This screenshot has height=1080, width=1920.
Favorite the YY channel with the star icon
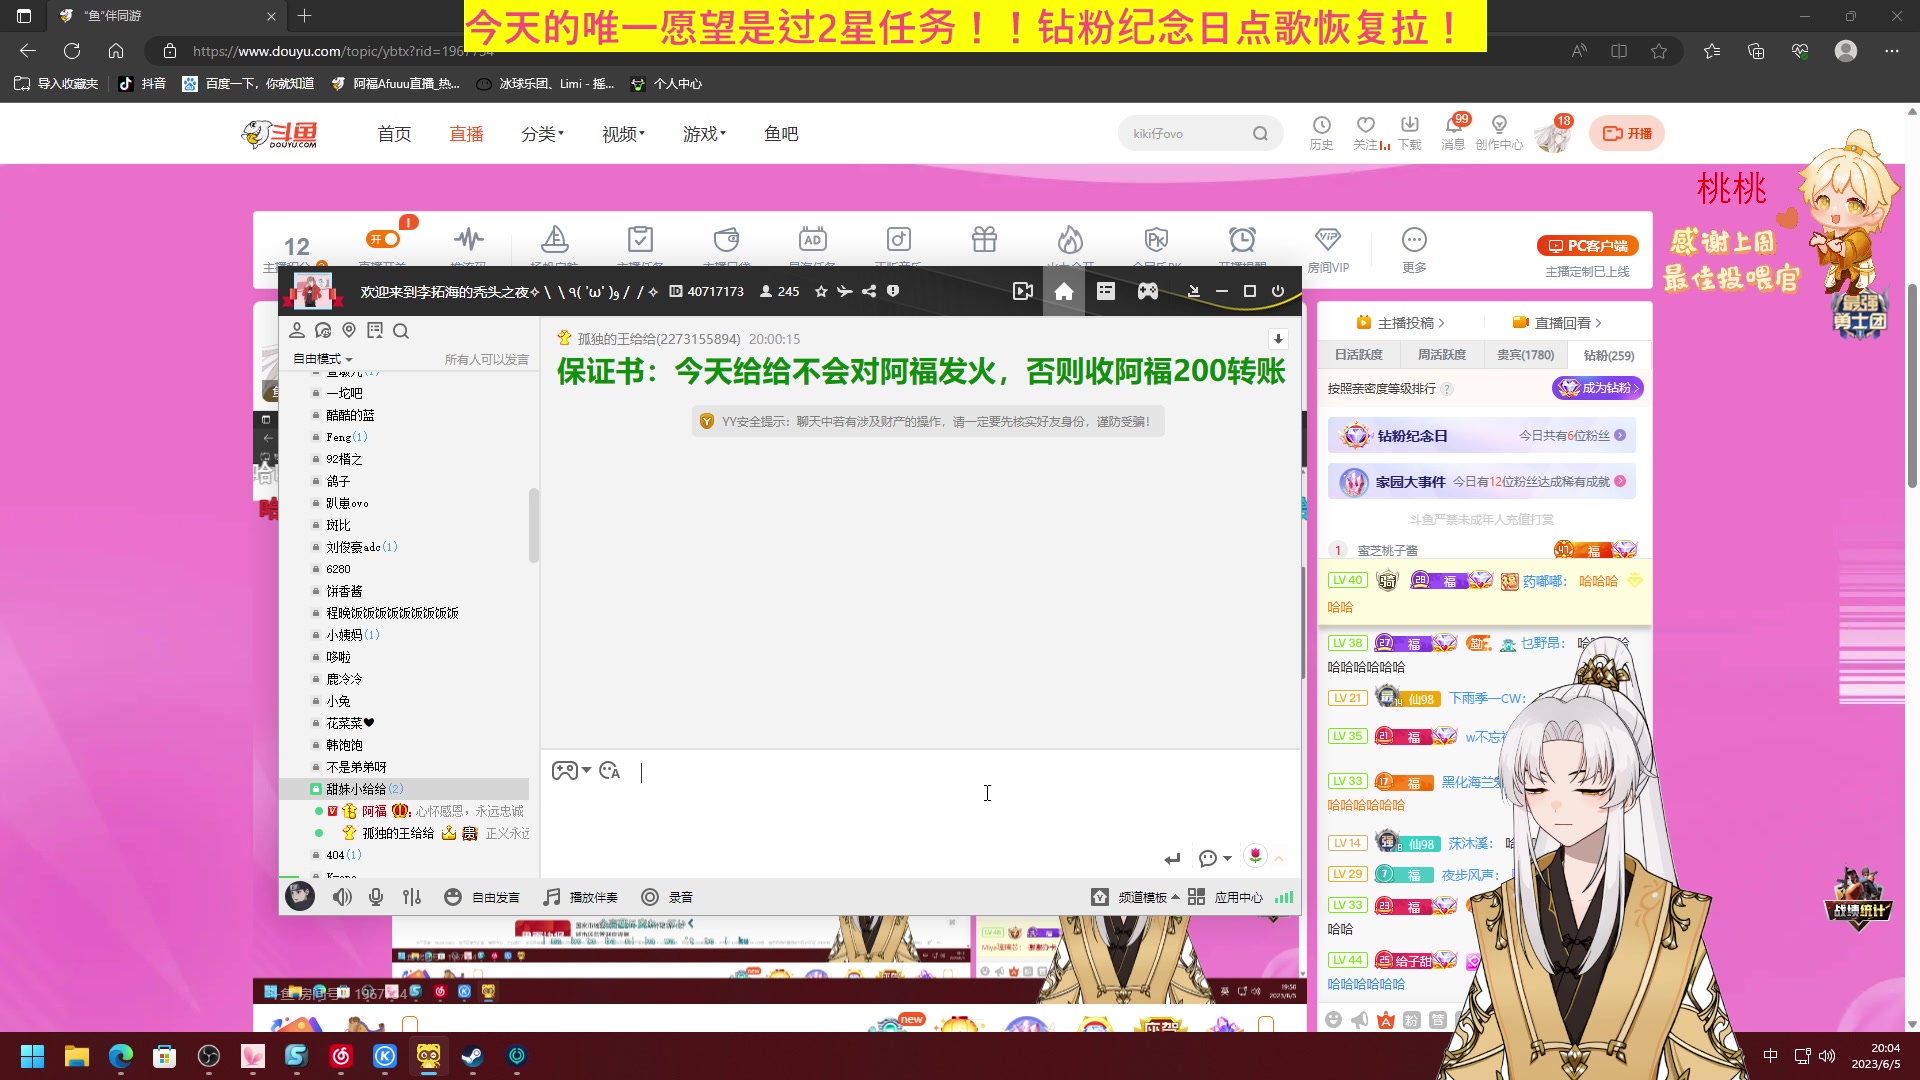[x=821, y=291]
